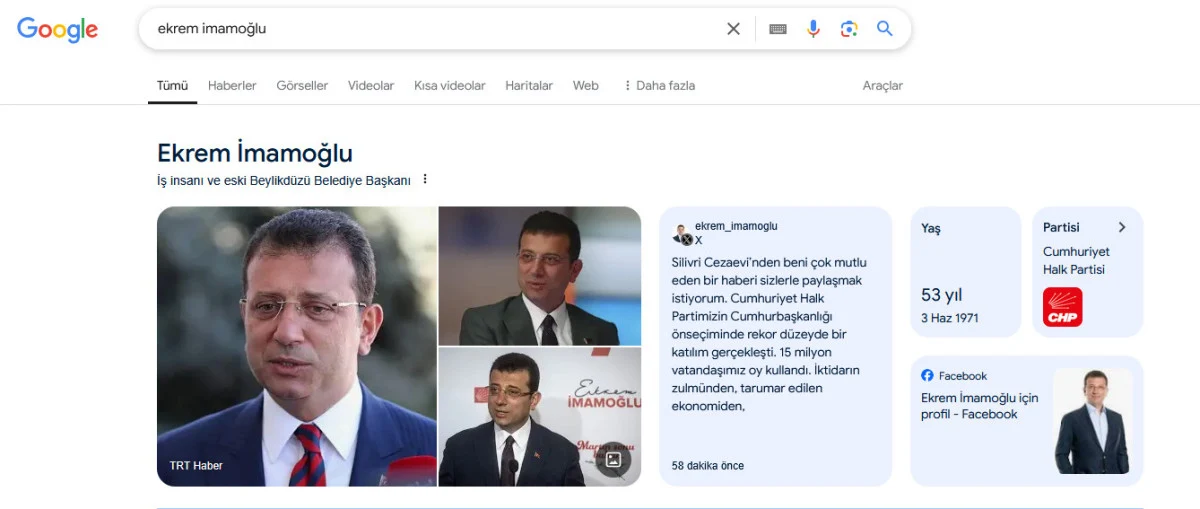
Task: Open the ekrem_imamoglu X post
Action: point(775,346)
